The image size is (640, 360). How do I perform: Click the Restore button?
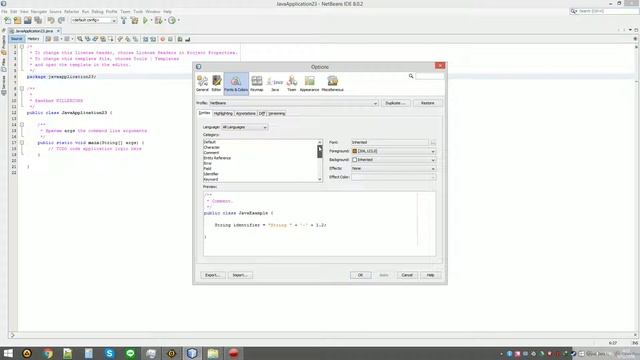(427, 103)
